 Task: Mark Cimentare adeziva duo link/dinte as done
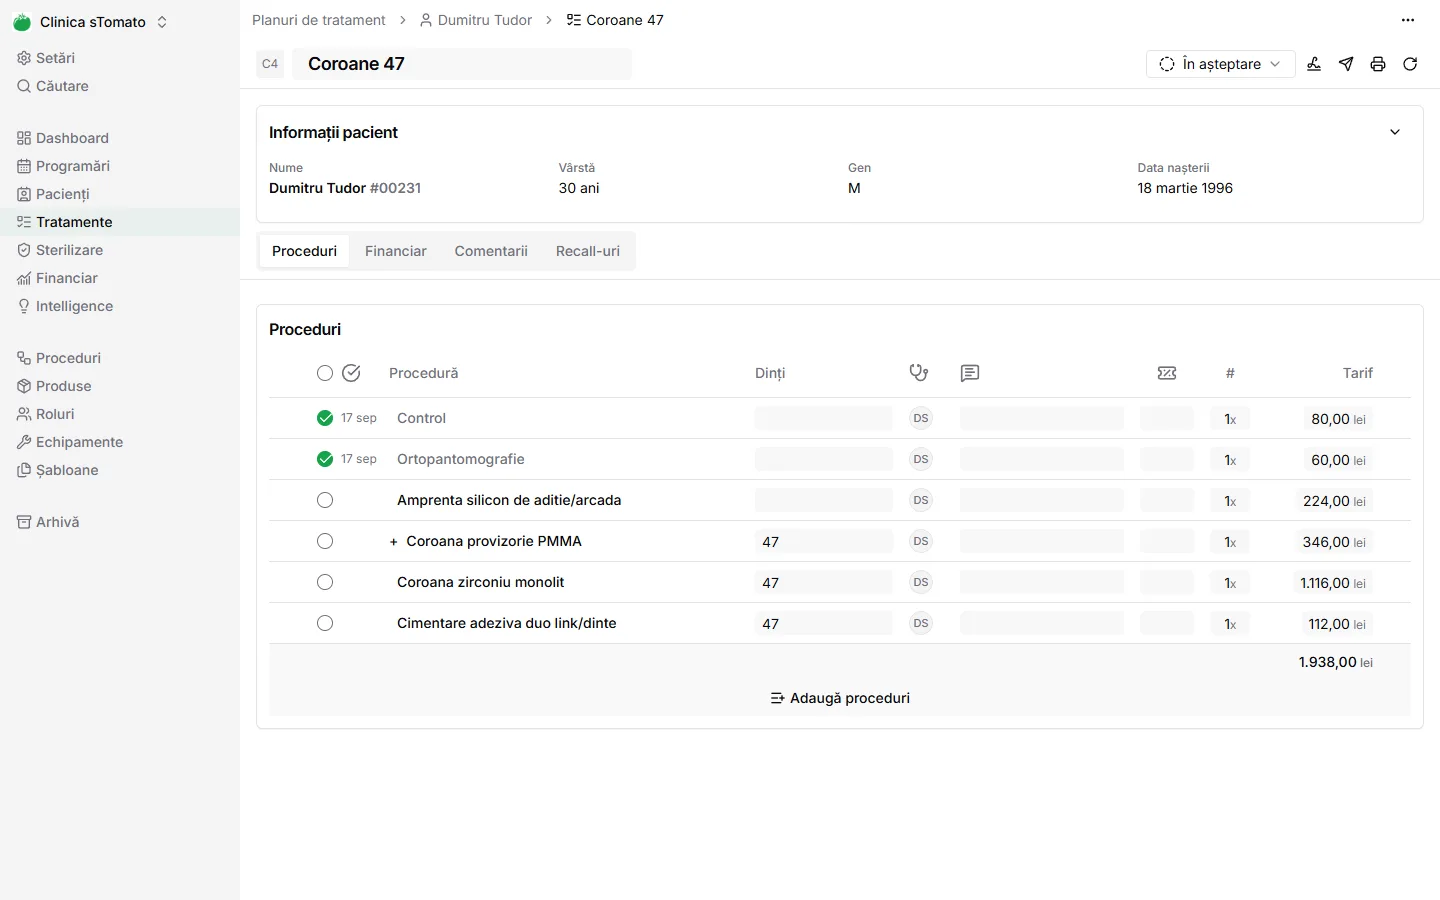[325, 623]
